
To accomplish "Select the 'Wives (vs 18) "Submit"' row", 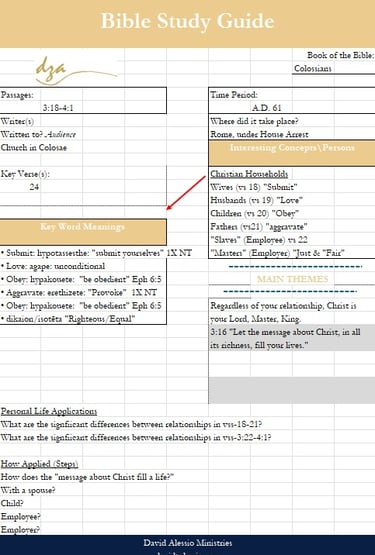I will tap(254, 187).
